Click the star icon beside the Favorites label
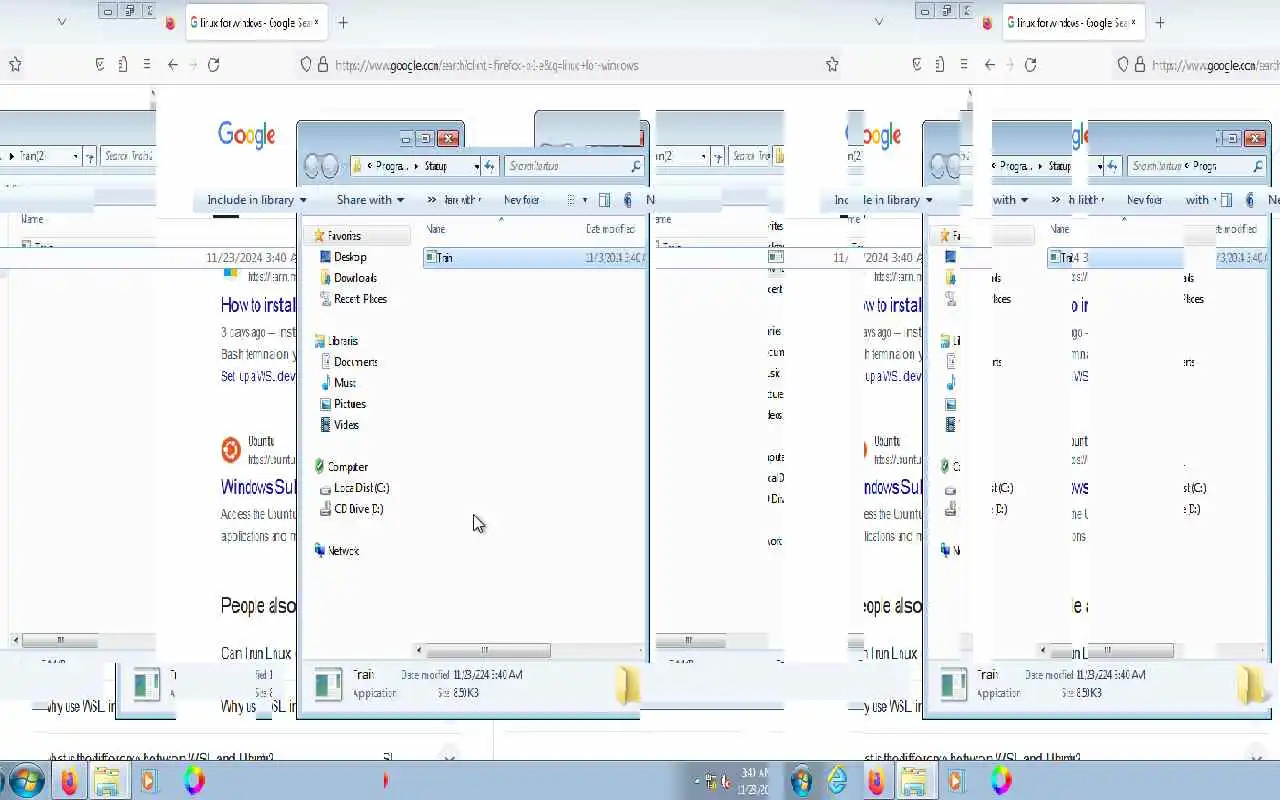This screenshot has height=800, width=1280. pyautogui.click(x=319, y=236)
